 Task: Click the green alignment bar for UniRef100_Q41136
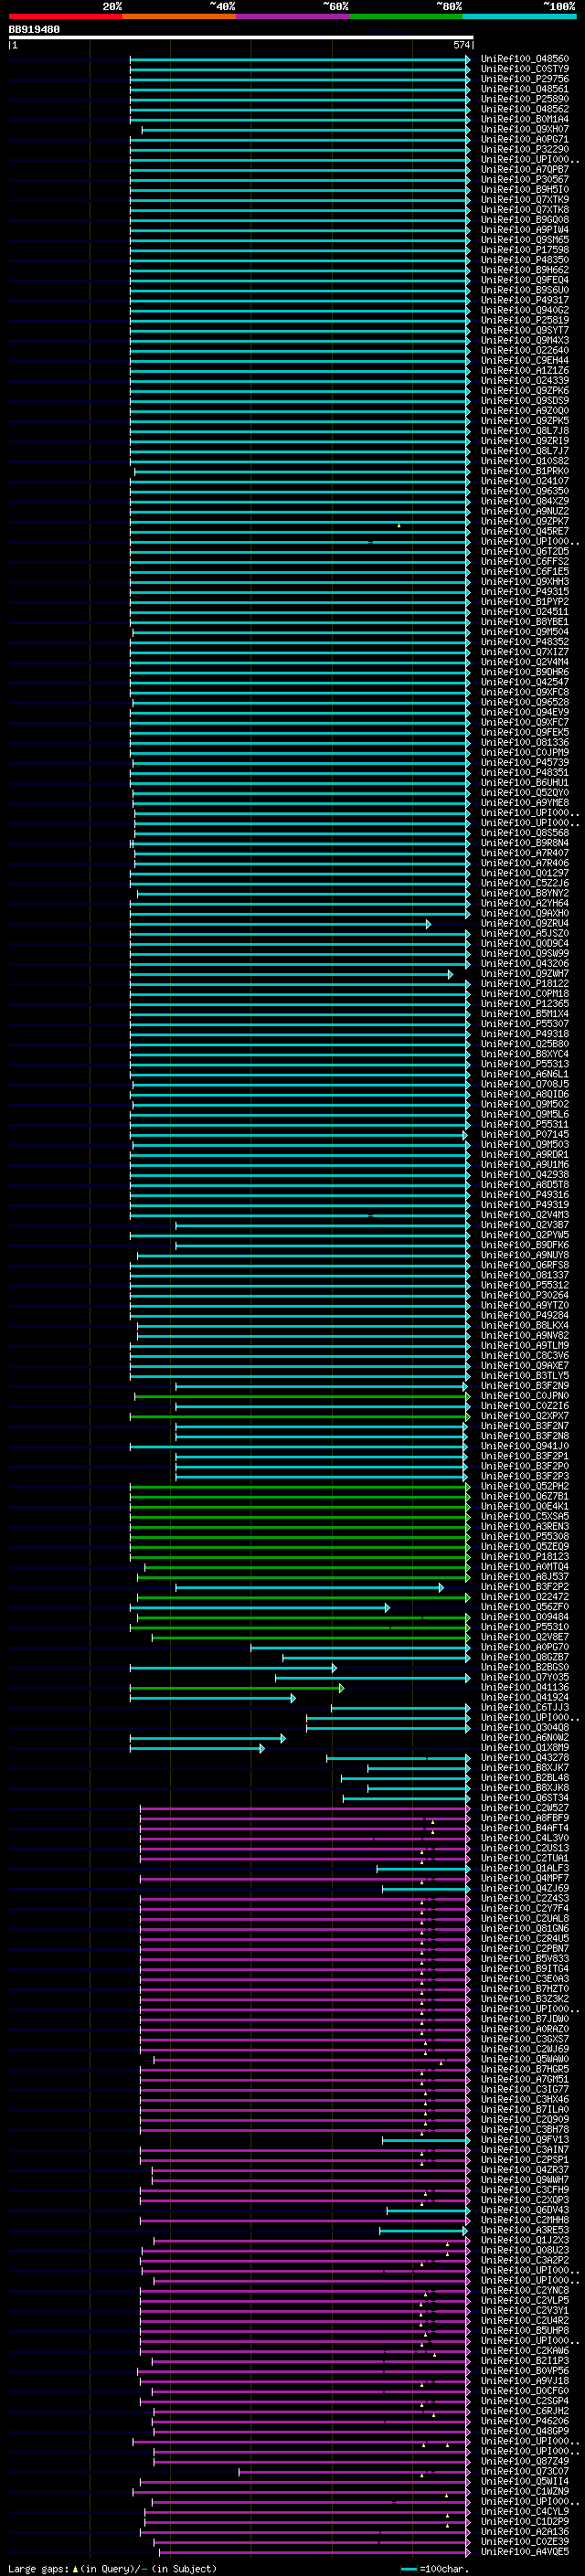[x=237, y=1688]
